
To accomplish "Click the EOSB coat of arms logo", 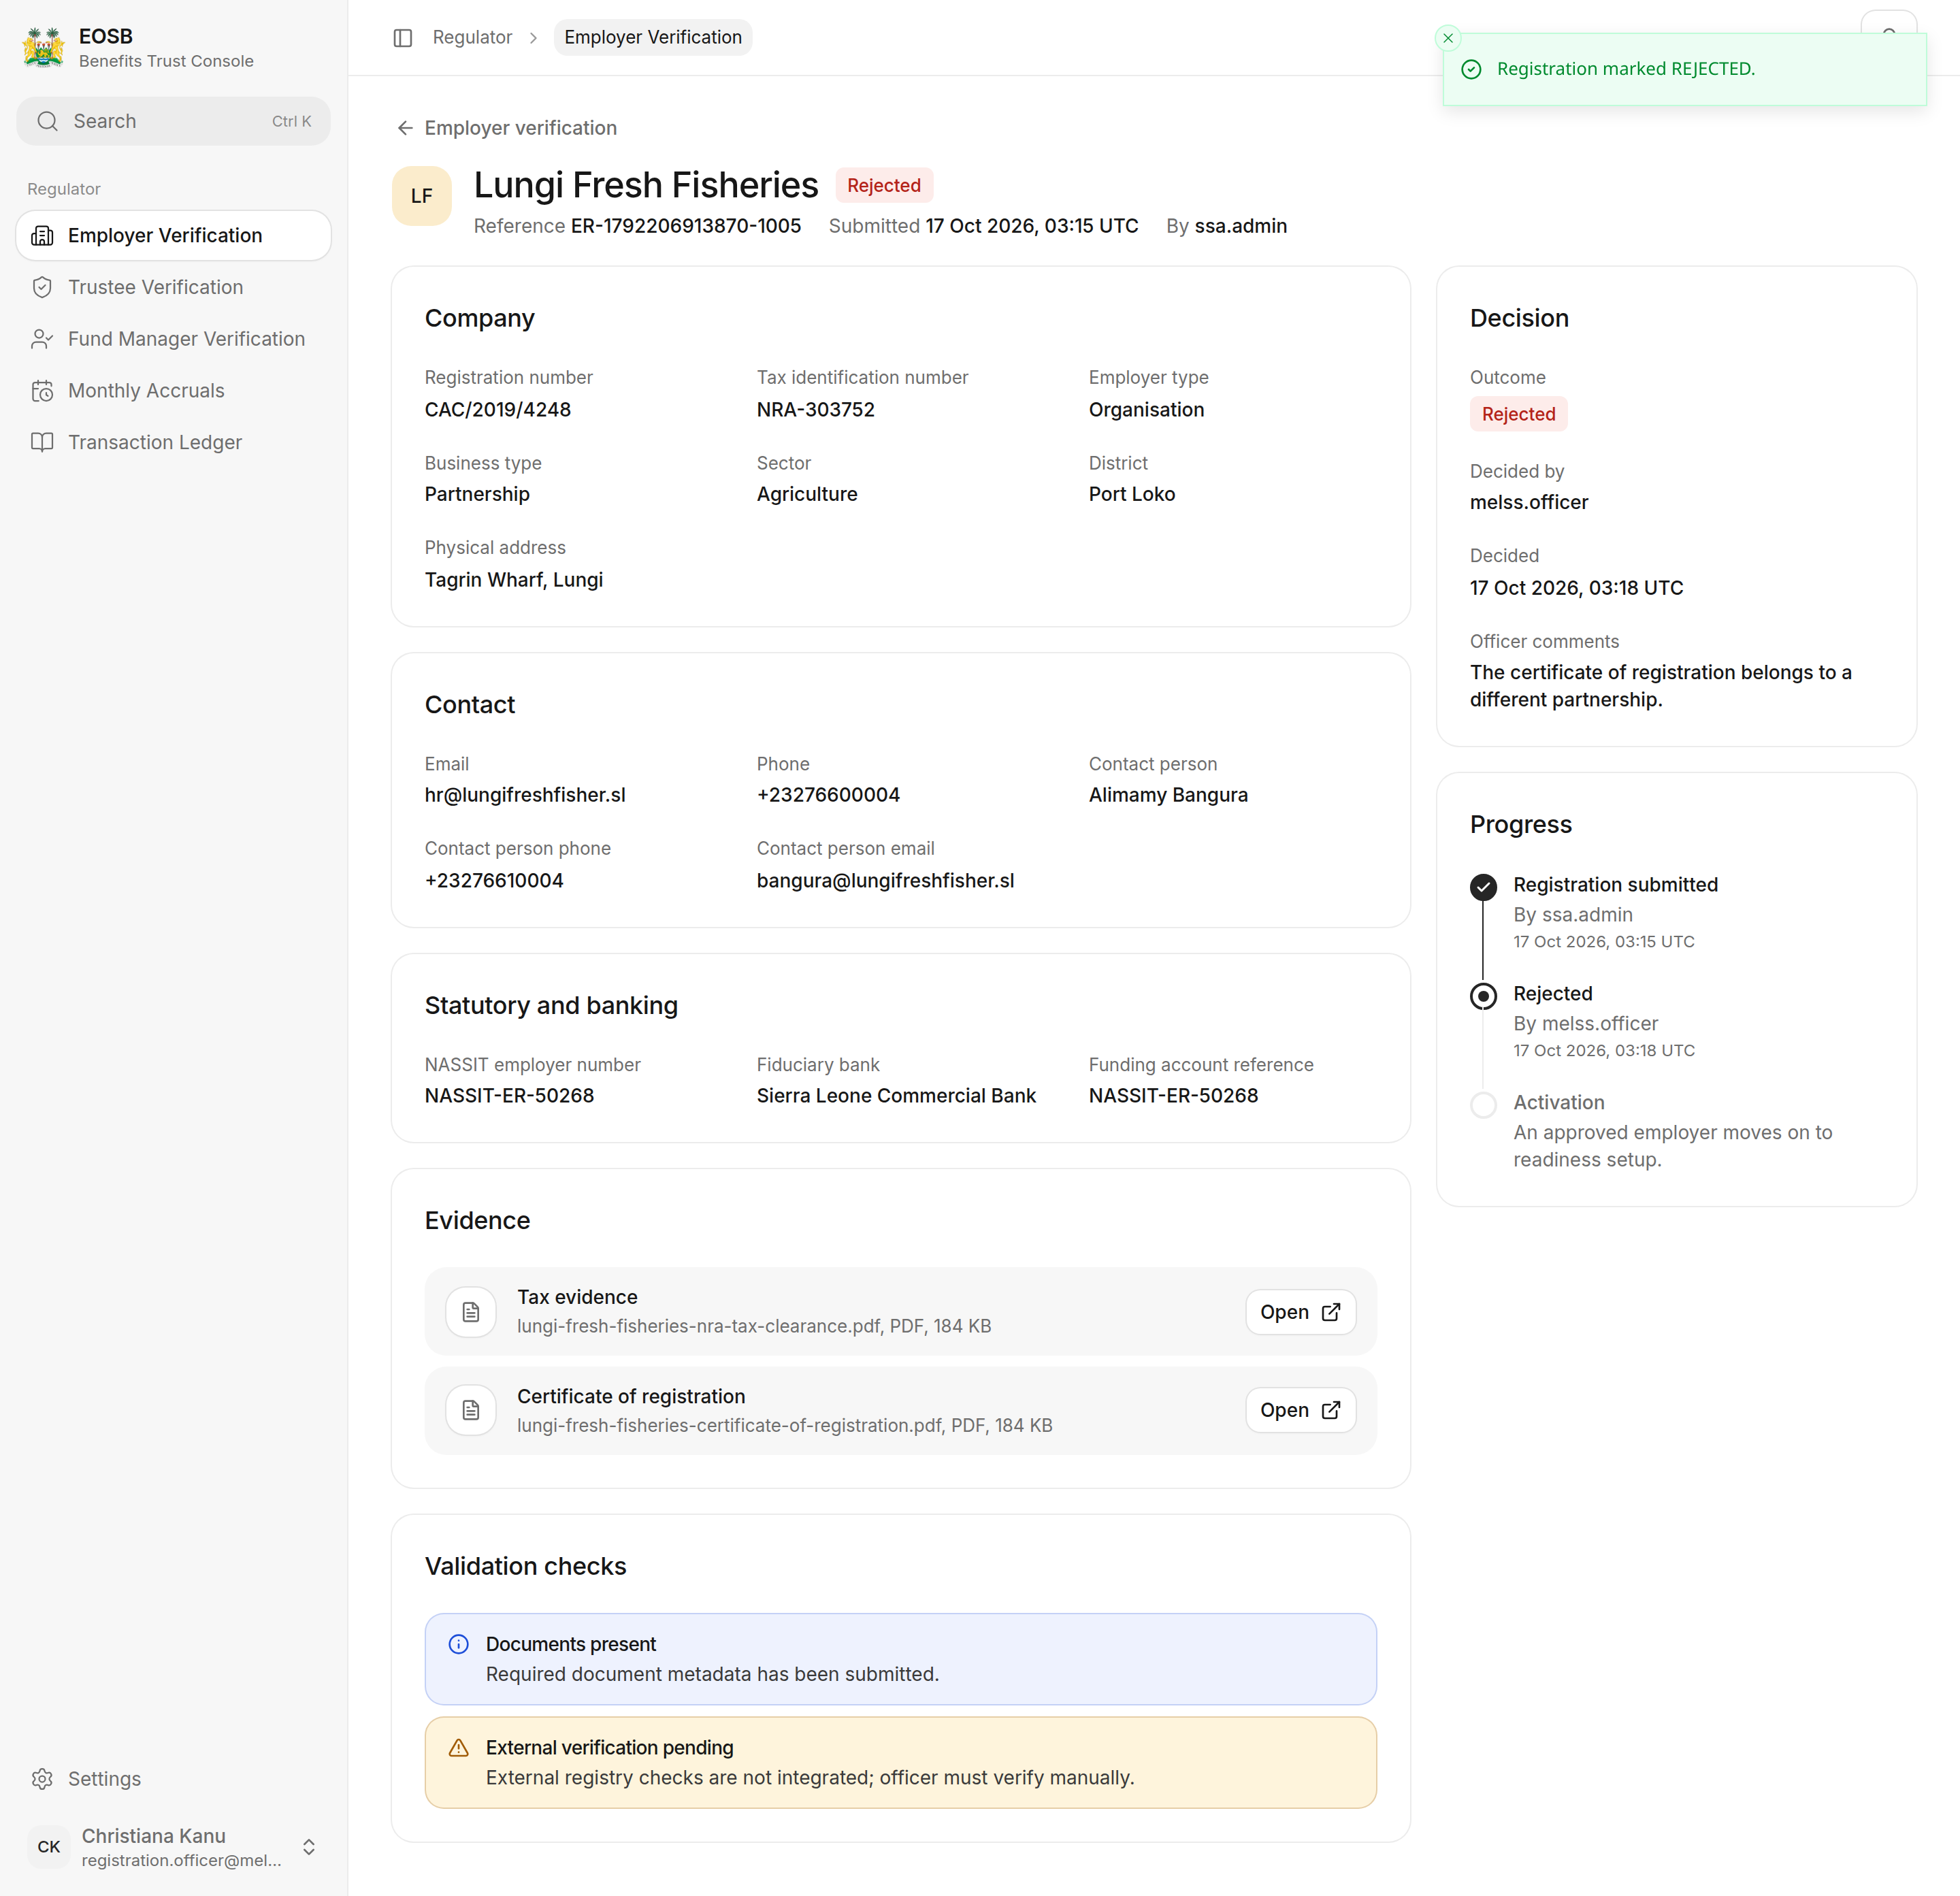I will (x=44, y=47).
